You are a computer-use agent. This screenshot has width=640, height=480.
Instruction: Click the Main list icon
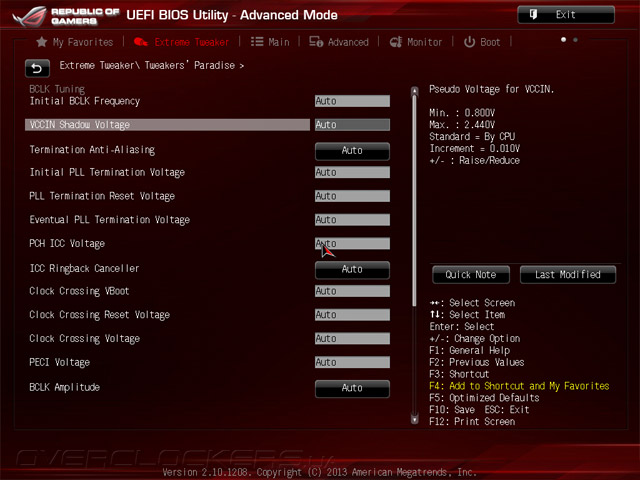click(257, 42)
